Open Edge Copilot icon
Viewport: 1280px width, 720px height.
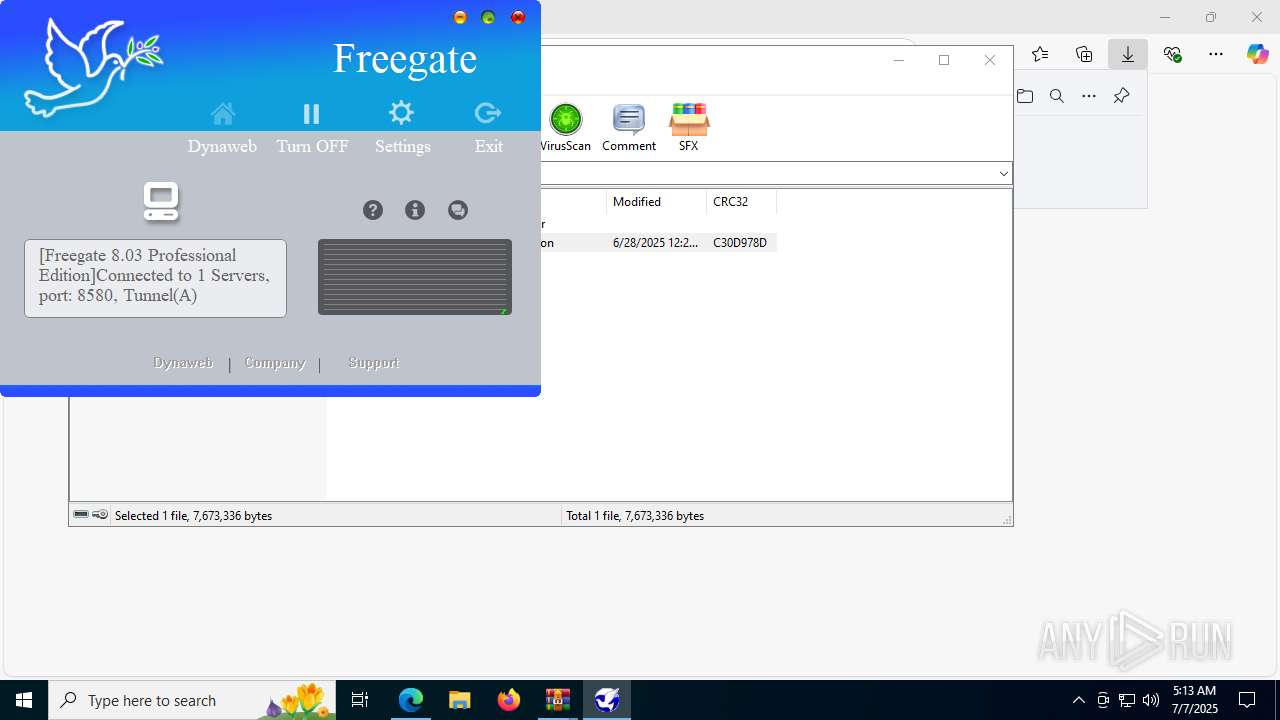[x=1258, y=54]
